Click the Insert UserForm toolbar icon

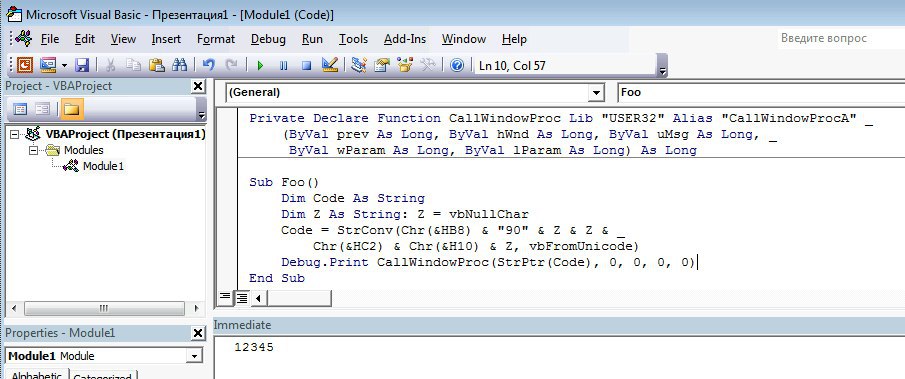pos(47,65)
